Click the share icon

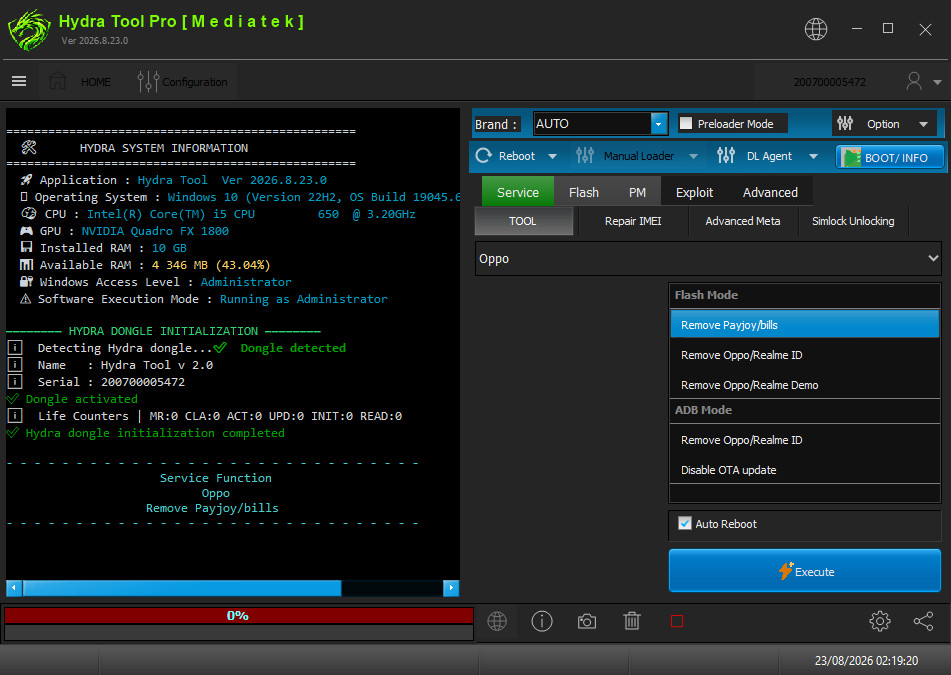click(923, 621)
